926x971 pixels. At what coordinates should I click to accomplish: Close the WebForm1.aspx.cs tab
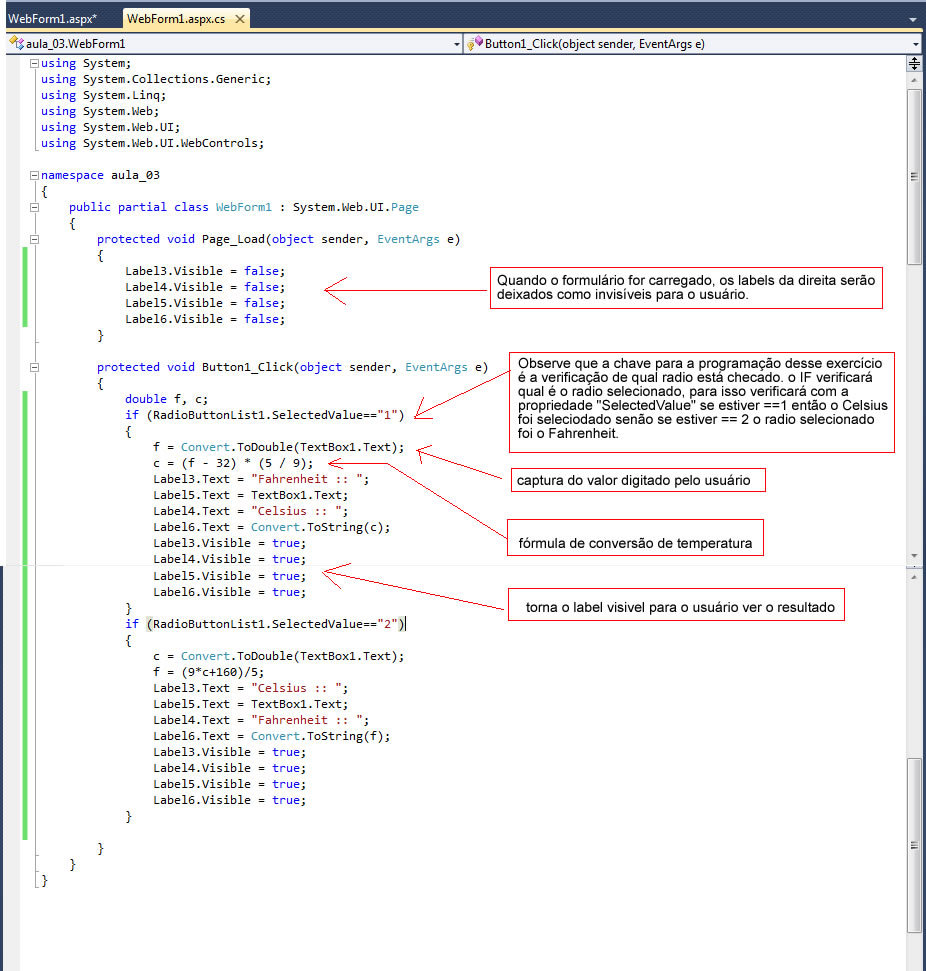tap(239, 19)
